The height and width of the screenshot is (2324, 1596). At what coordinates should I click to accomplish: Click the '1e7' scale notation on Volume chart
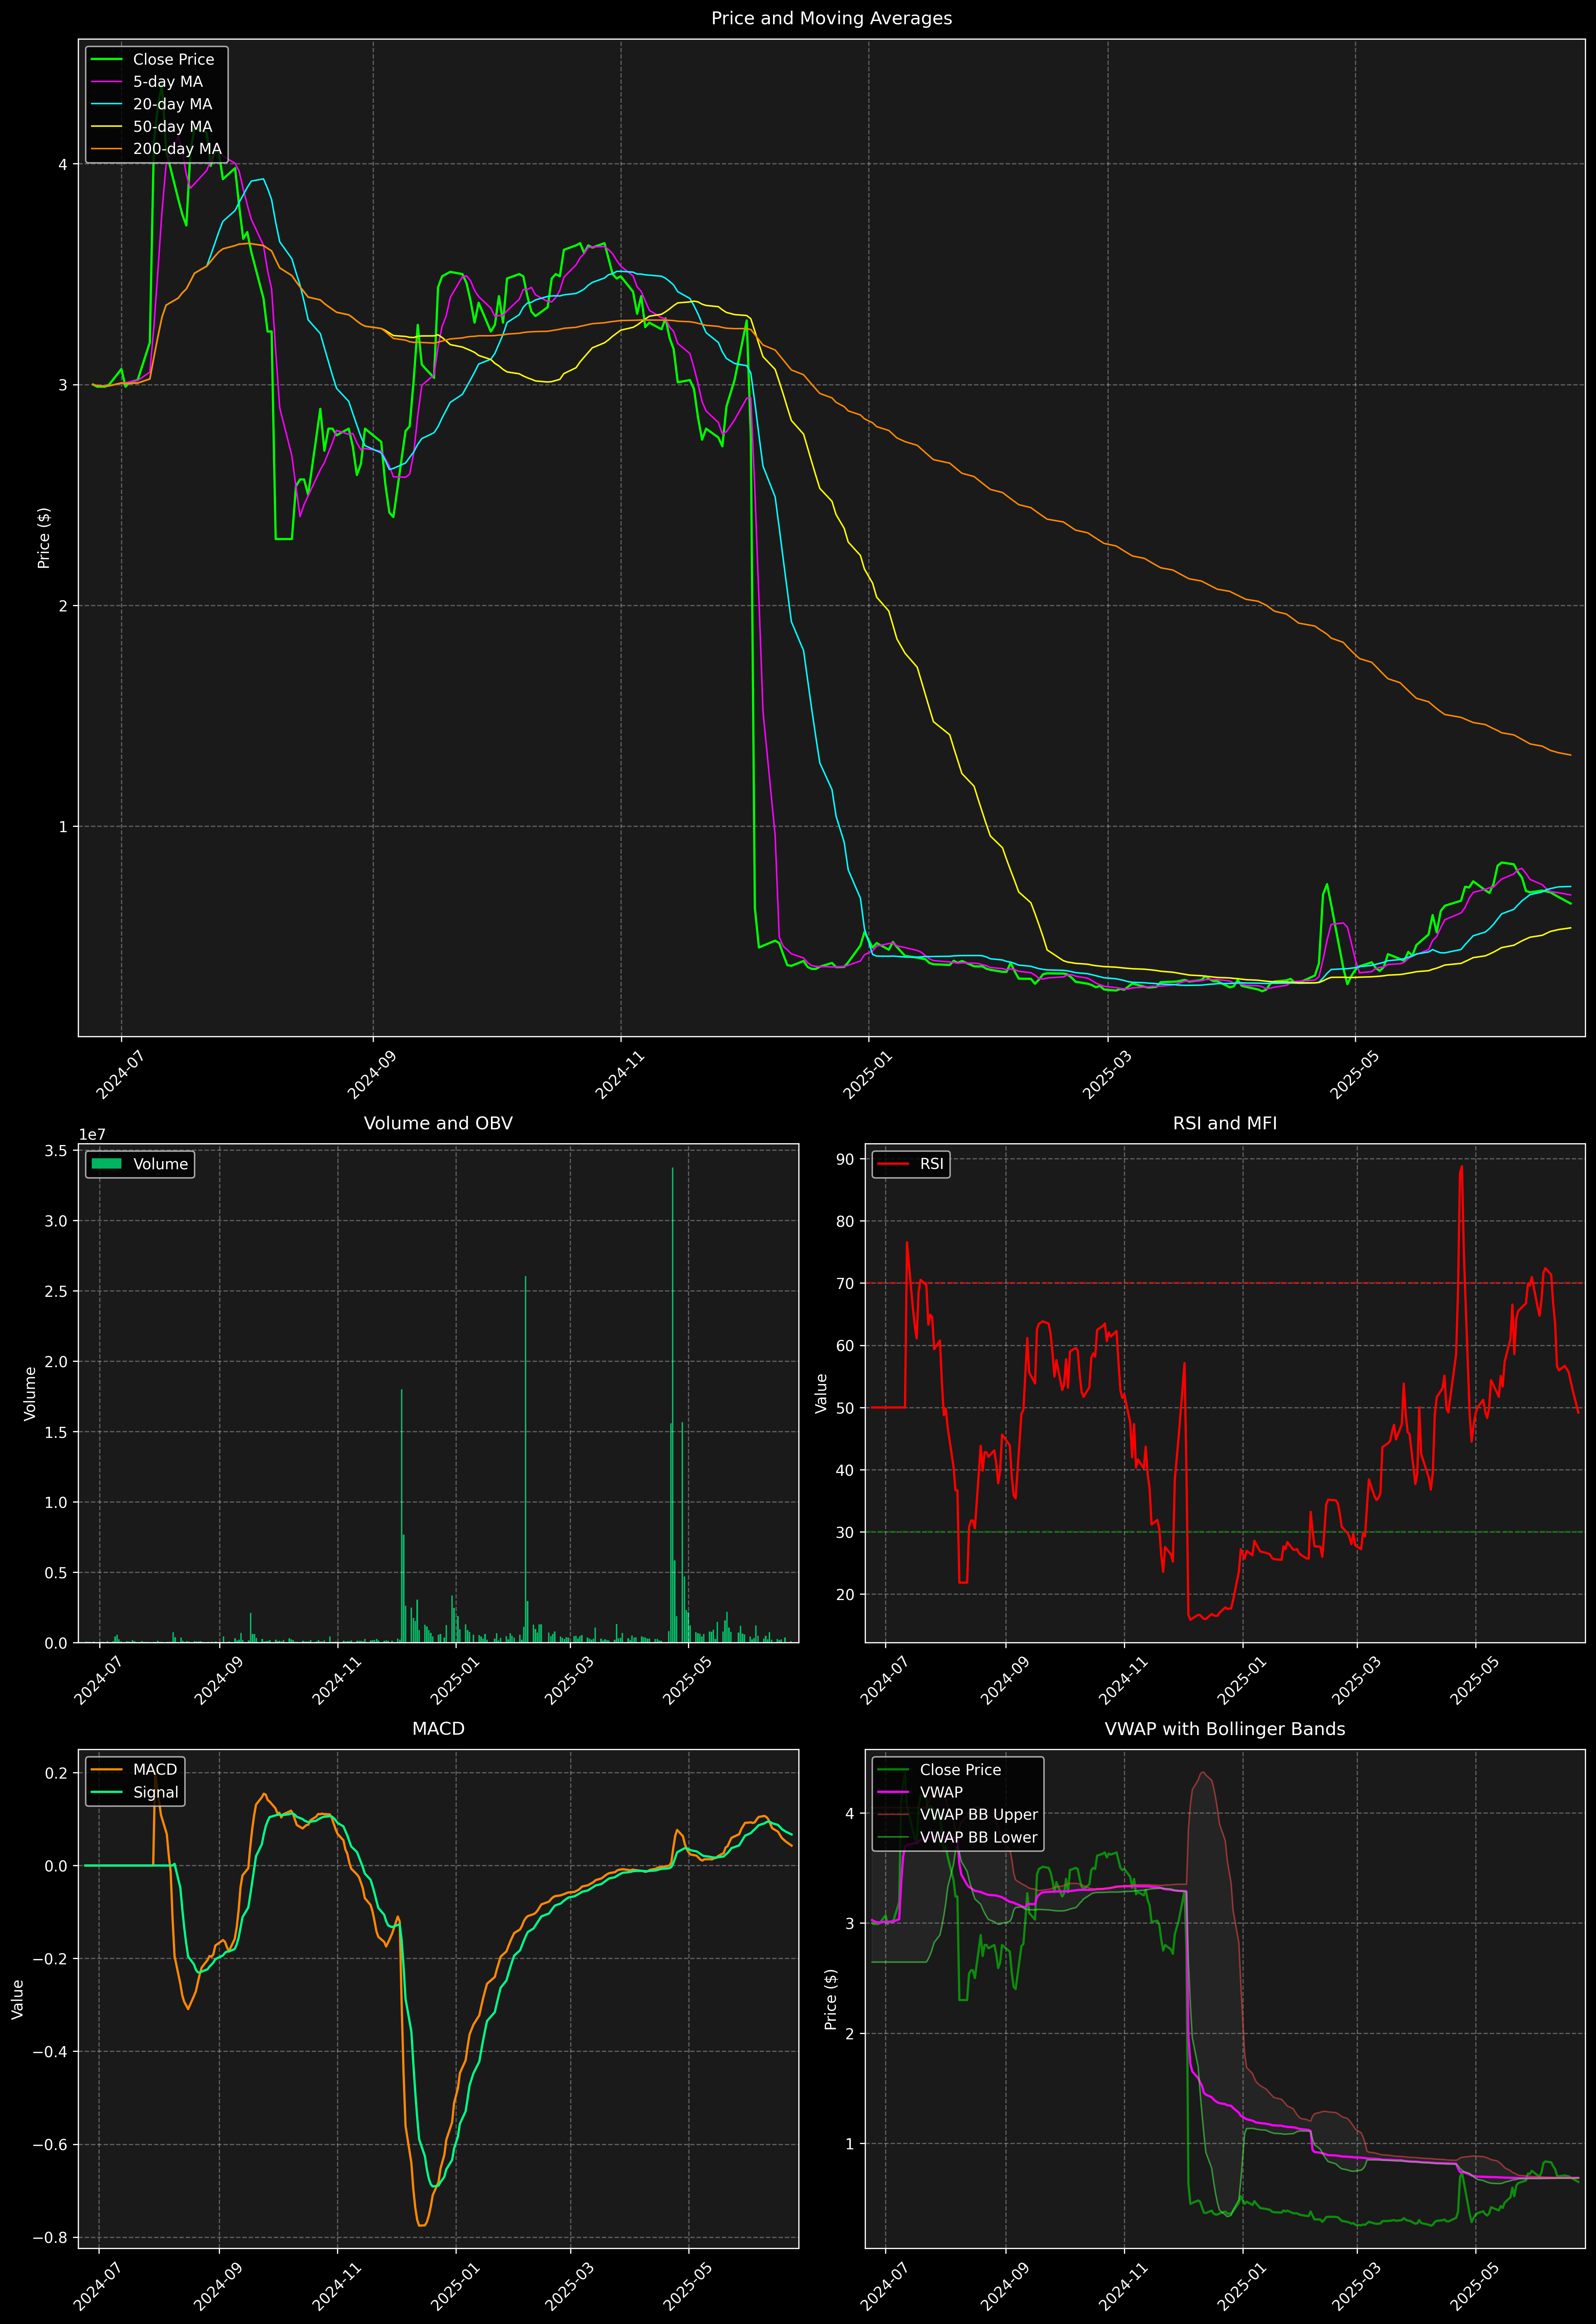point(92,1135)
